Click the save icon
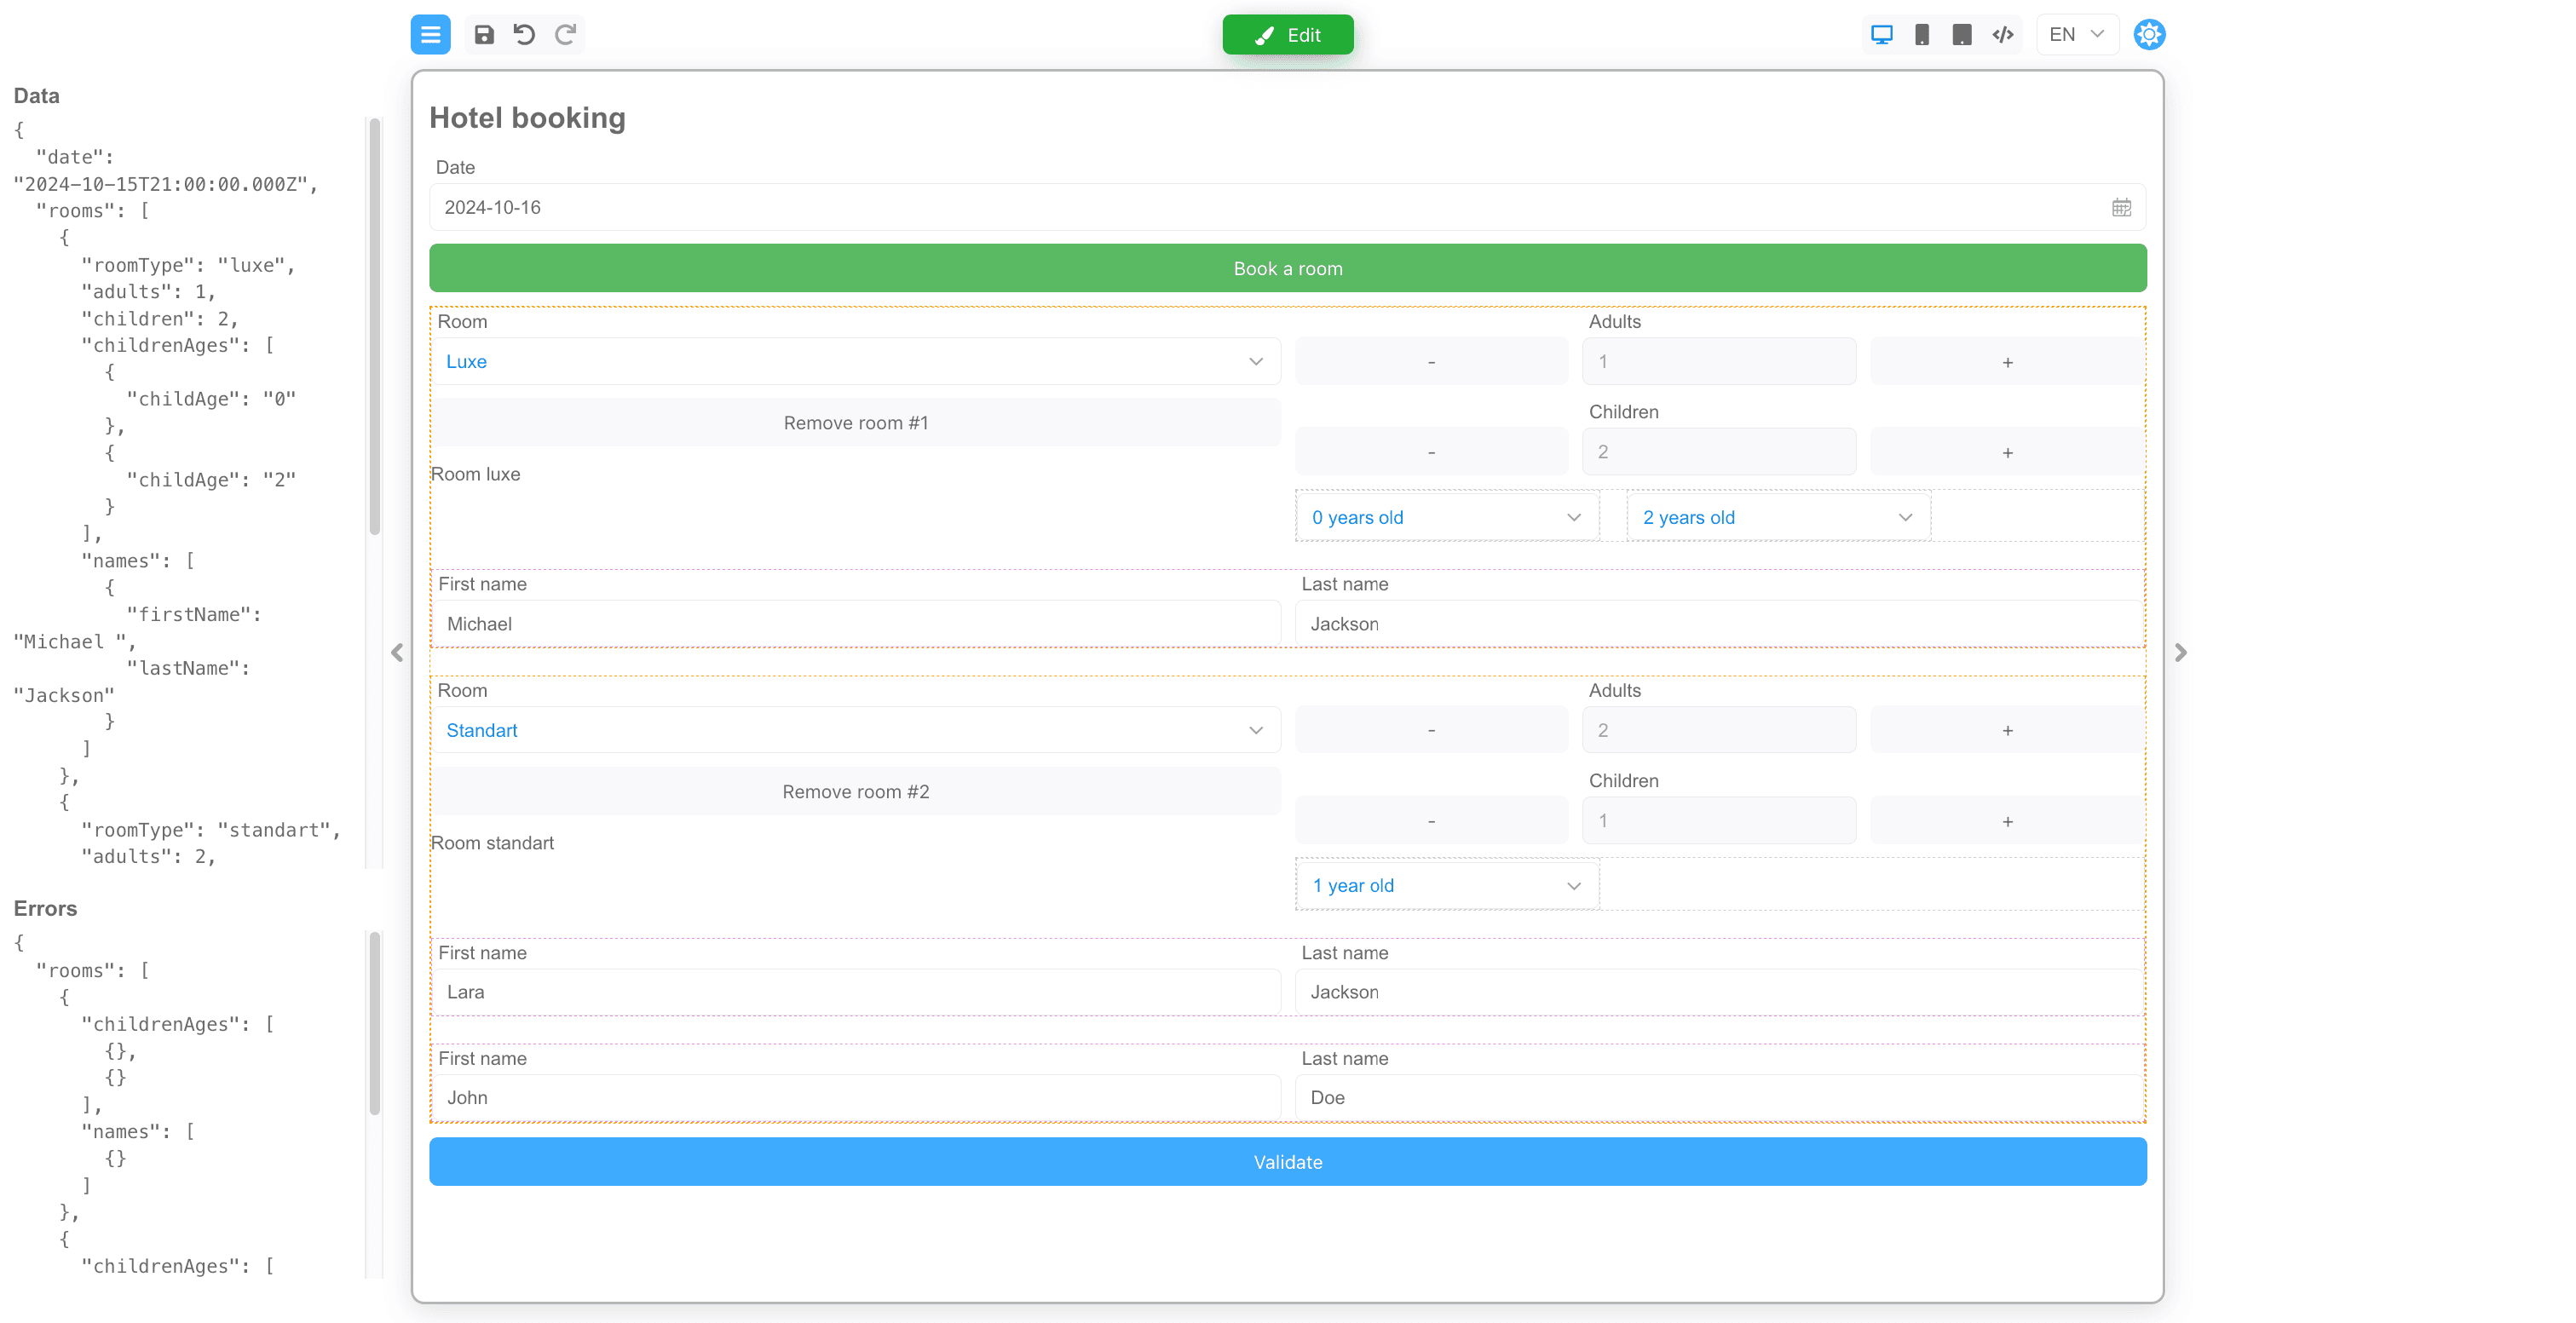The image size is (2576, 1323). (484, 35)
